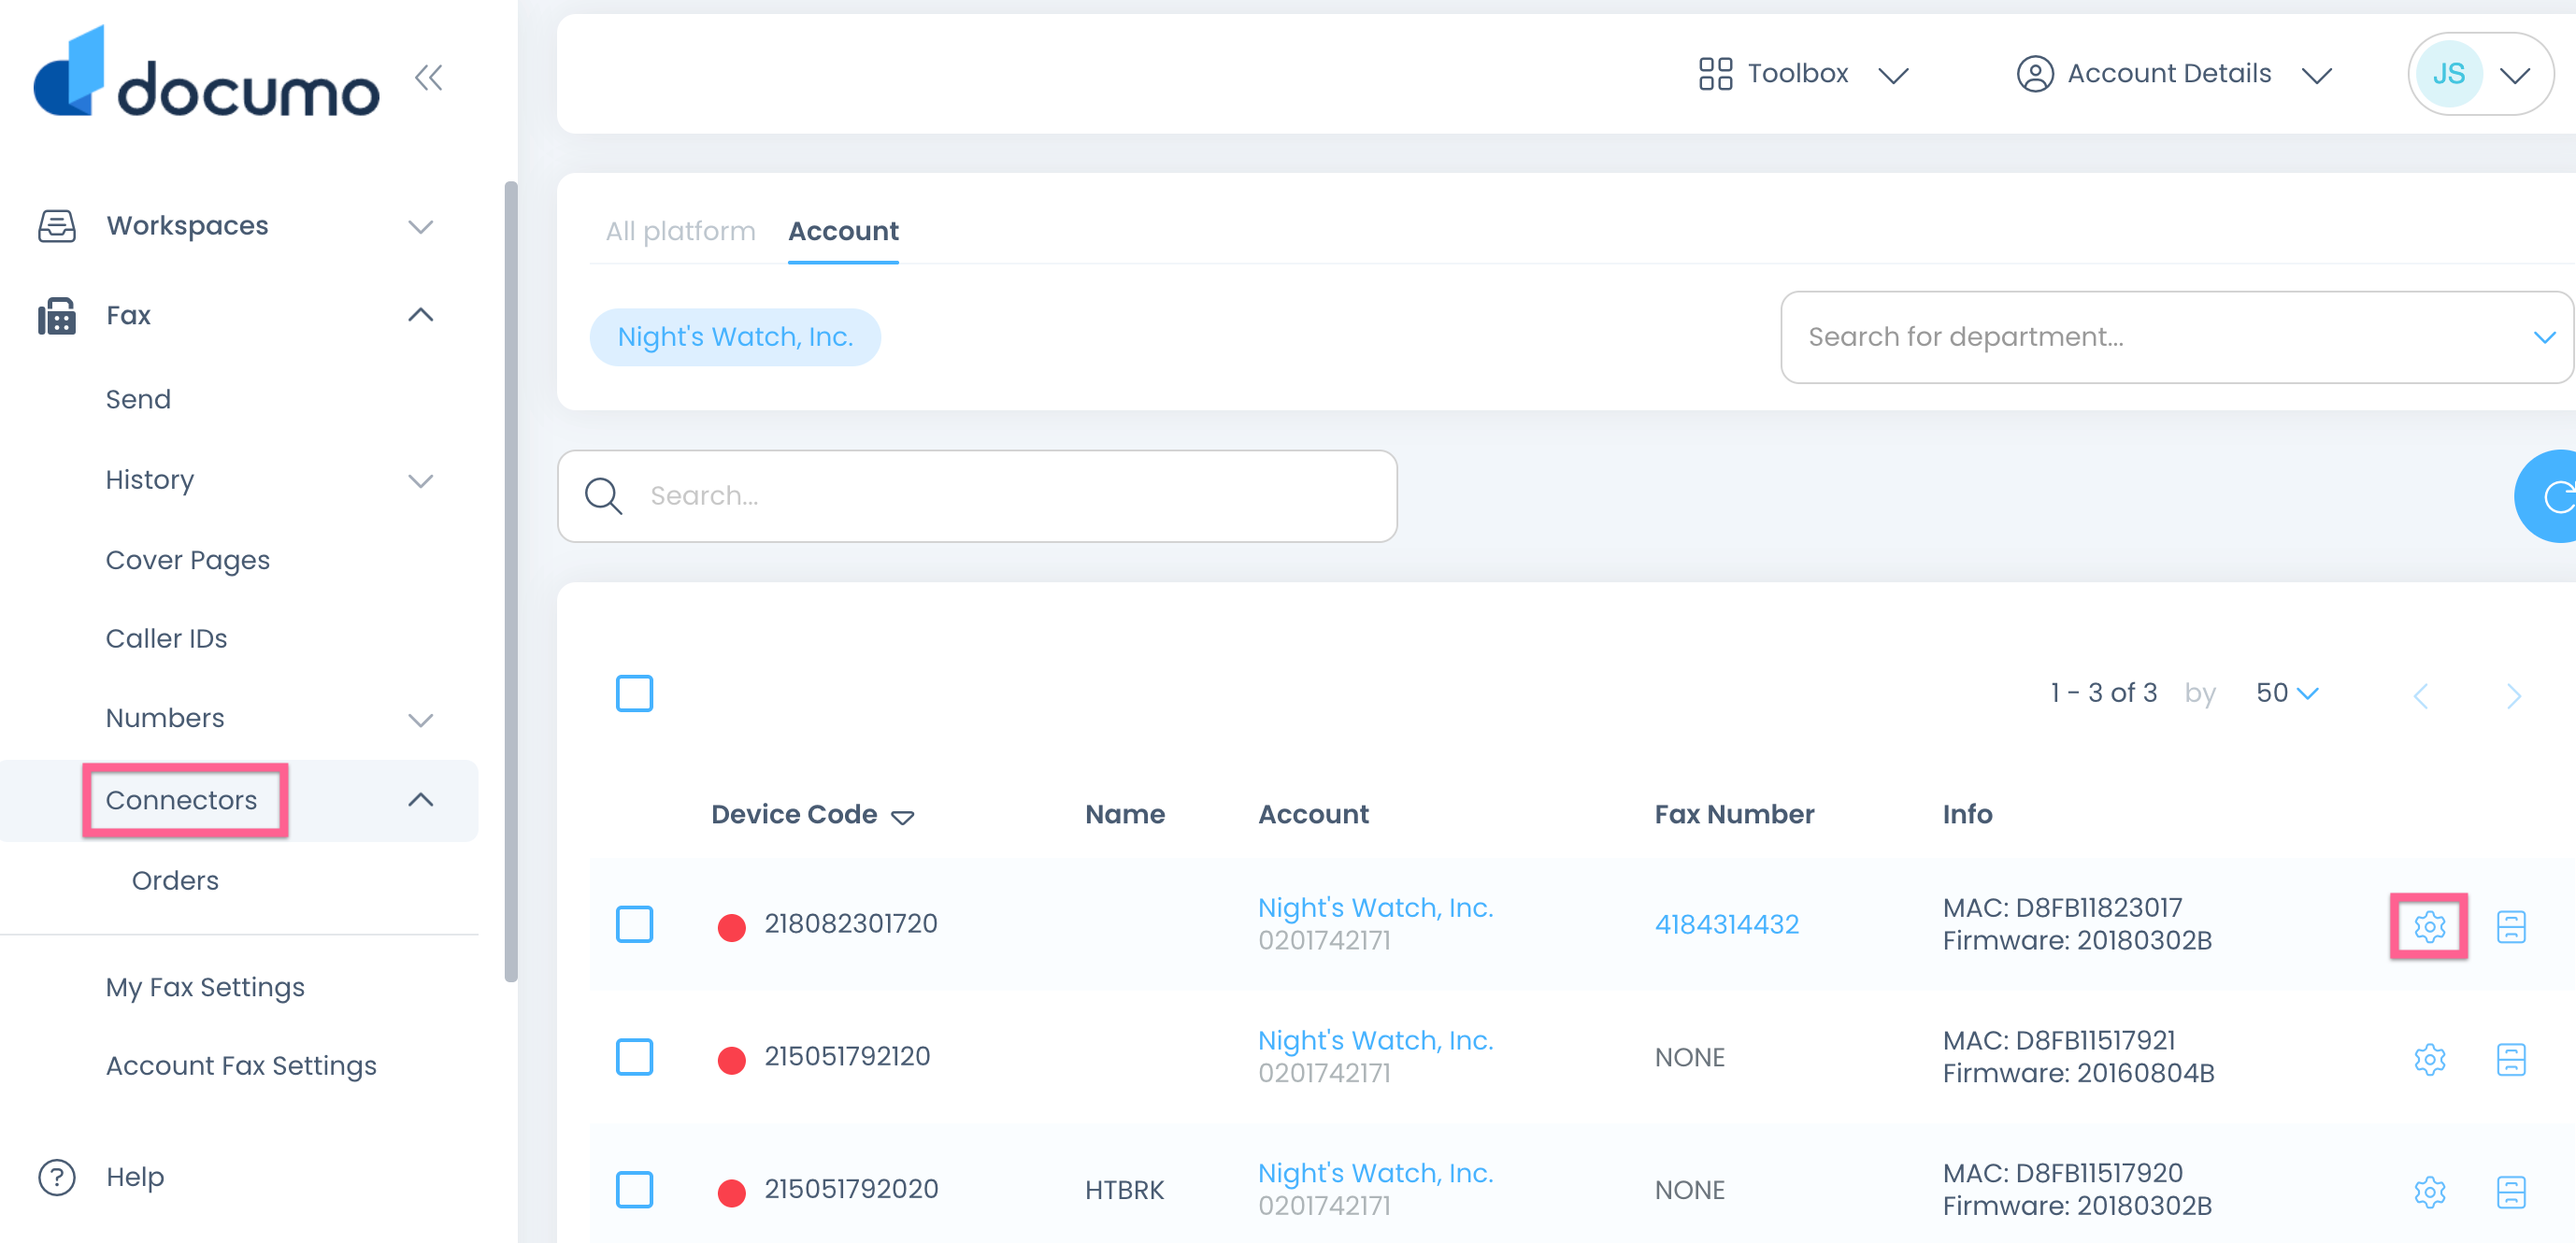Open Account Fax Settings
The width and height of the screenshot is (2576, 1243).
[241, 1066]
